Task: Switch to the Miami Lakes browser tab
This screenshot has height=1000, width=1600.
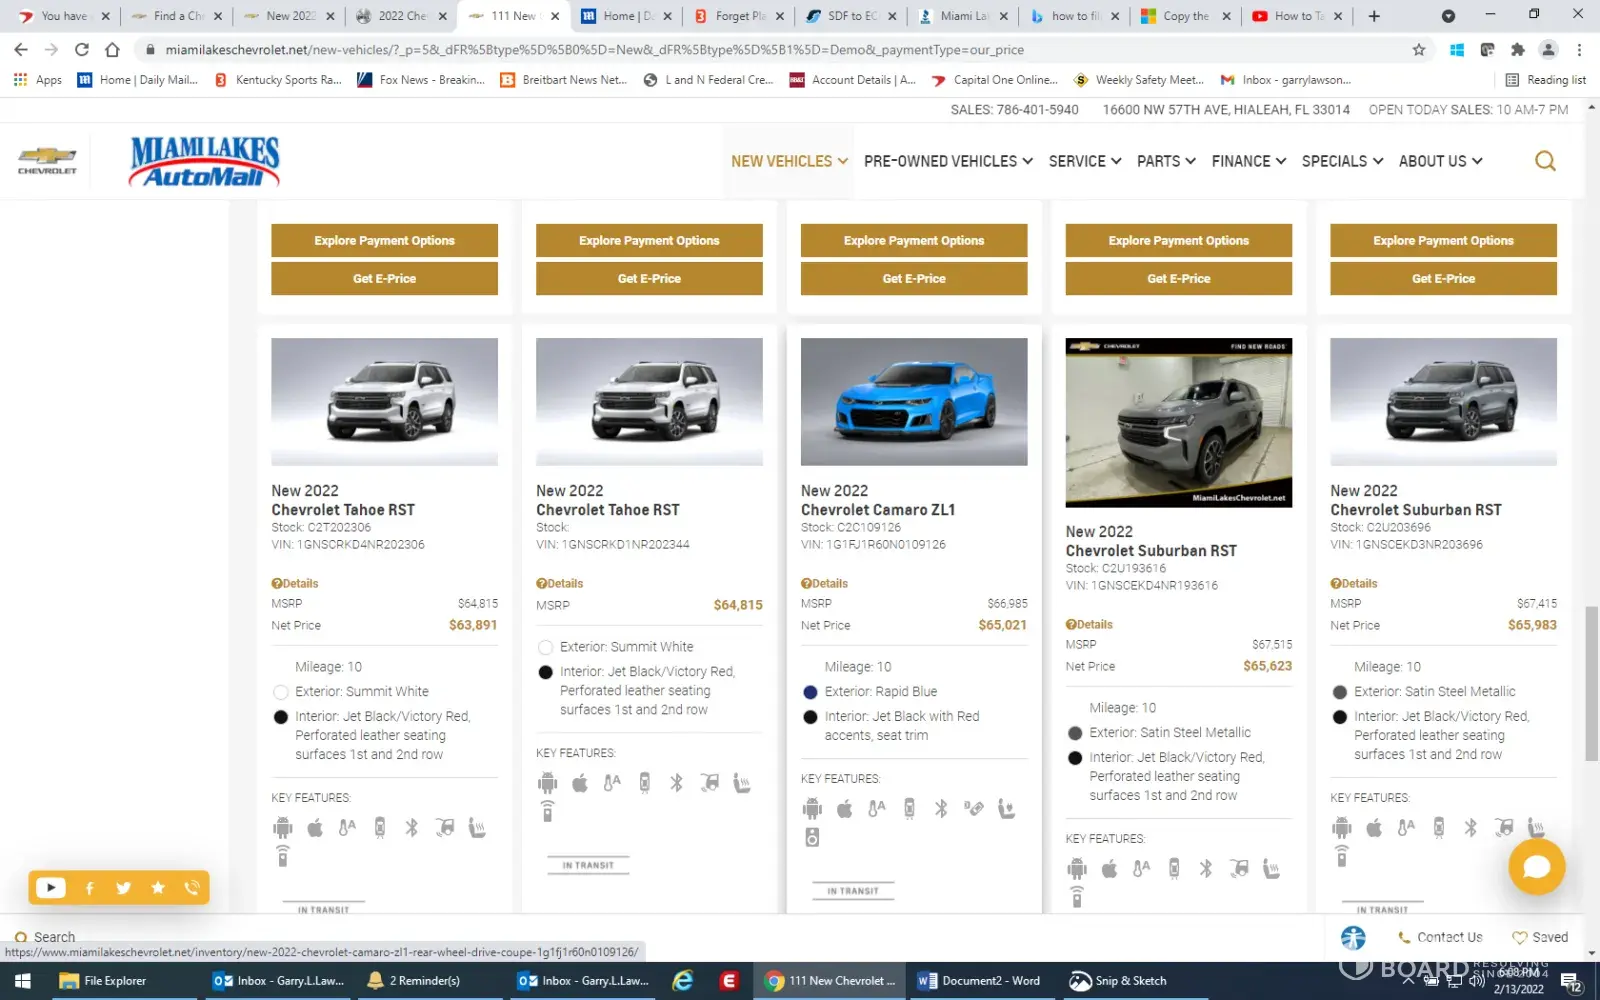Action: click(963, 16)
